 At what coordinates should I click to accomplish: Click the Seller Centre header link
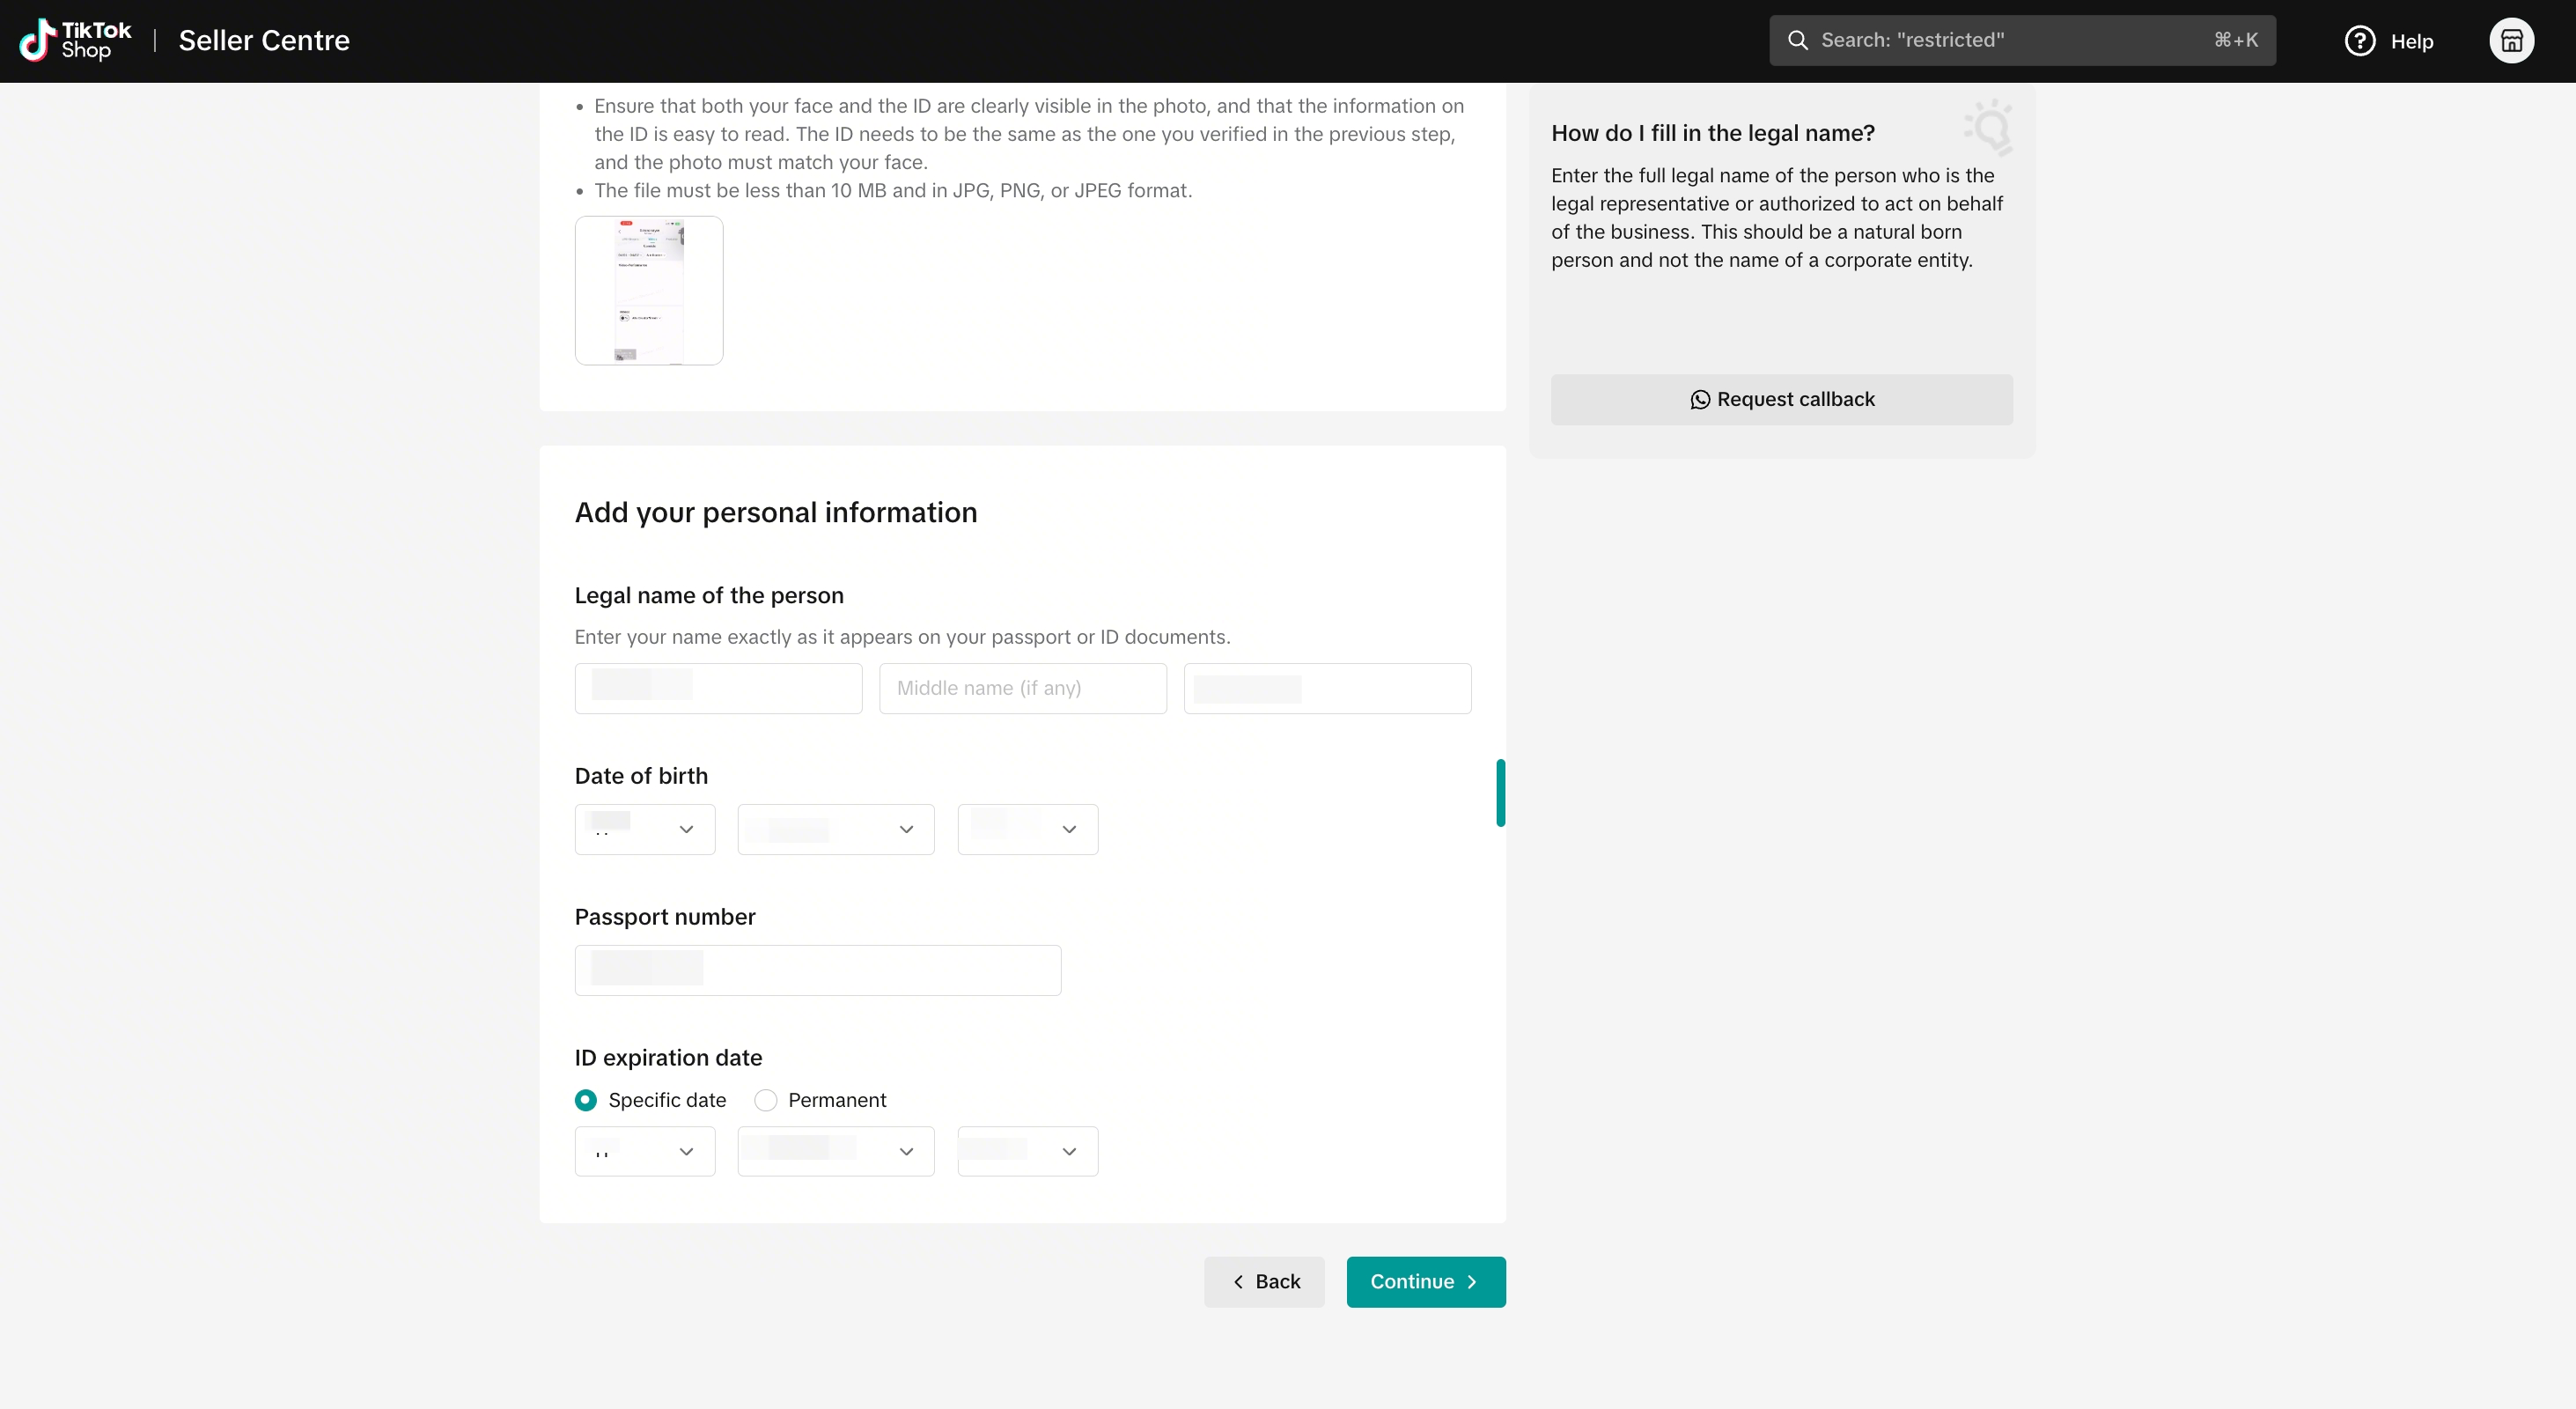pyautogui.click(x=264, y=41)
